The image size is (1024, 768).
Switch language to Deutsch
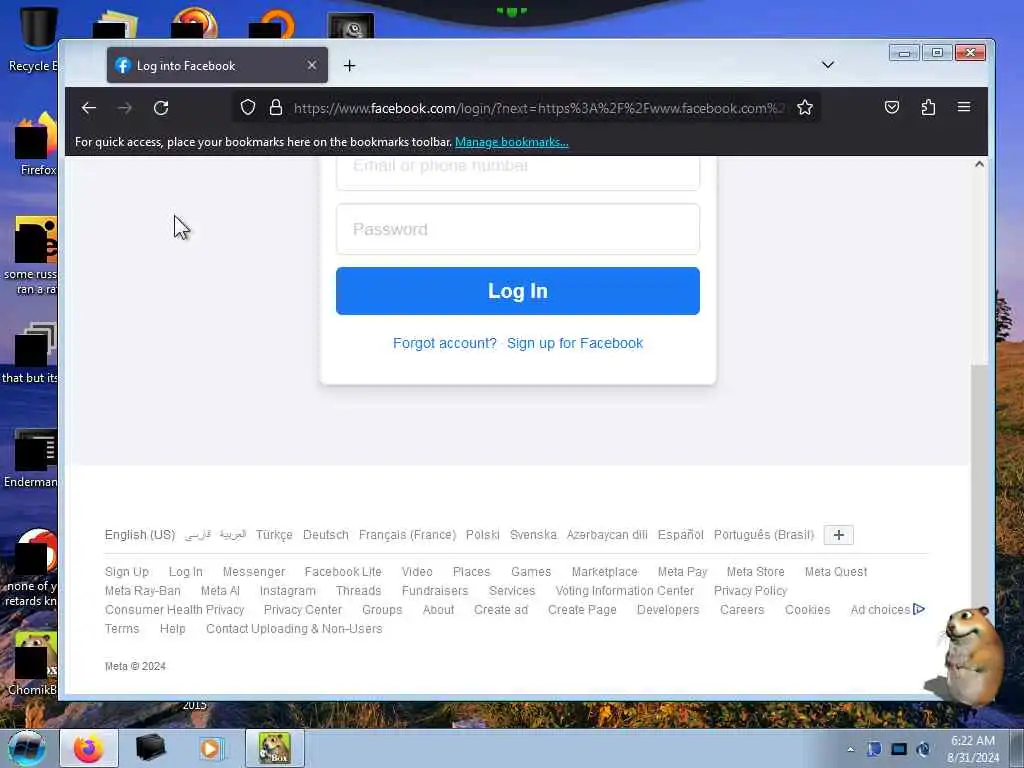click(326, 535)
